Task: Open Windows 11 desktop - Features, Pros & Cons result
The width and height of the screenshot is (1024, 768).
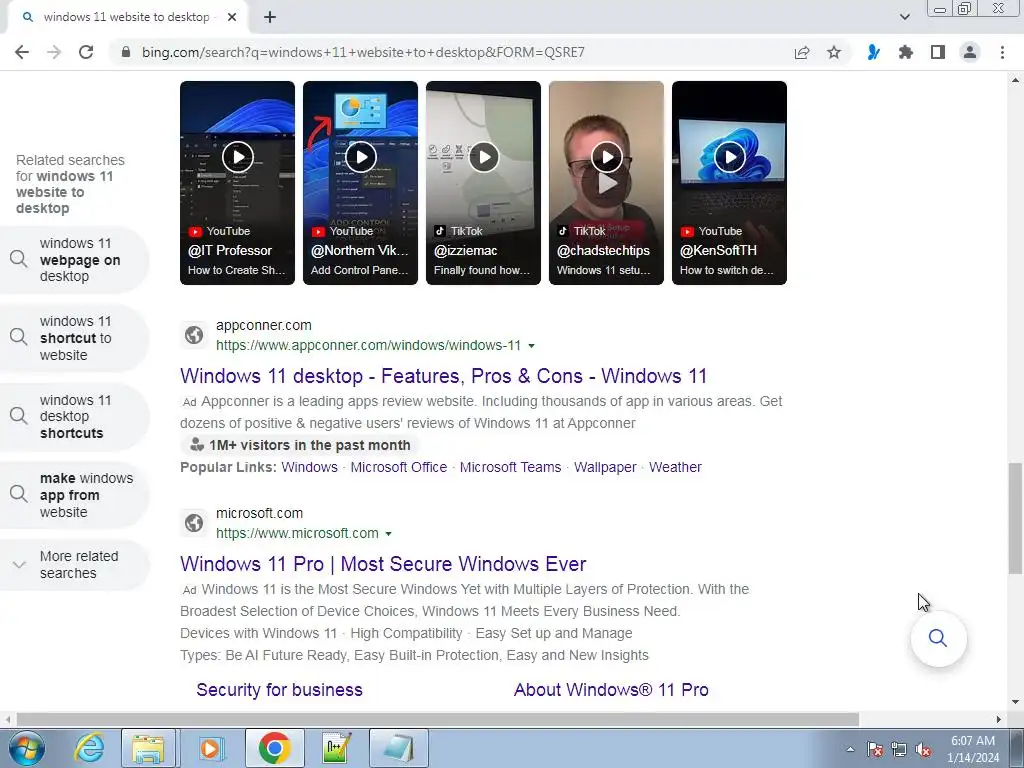Action: click(443, 376)
